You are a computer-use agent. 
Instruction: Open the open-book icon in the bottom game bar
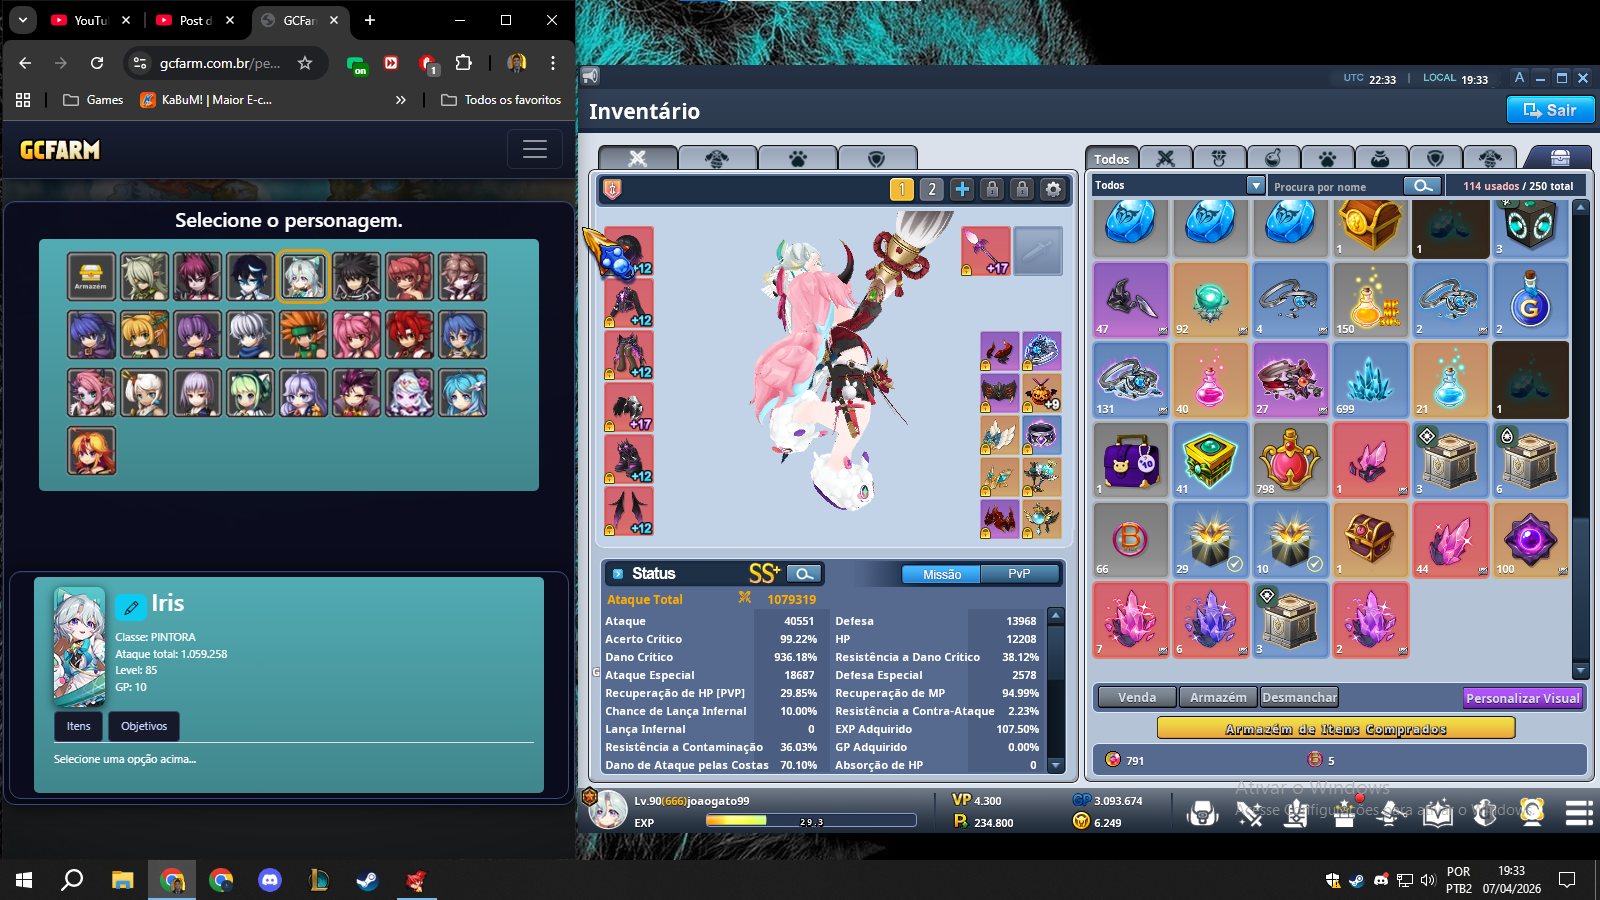click(1437, 813)
